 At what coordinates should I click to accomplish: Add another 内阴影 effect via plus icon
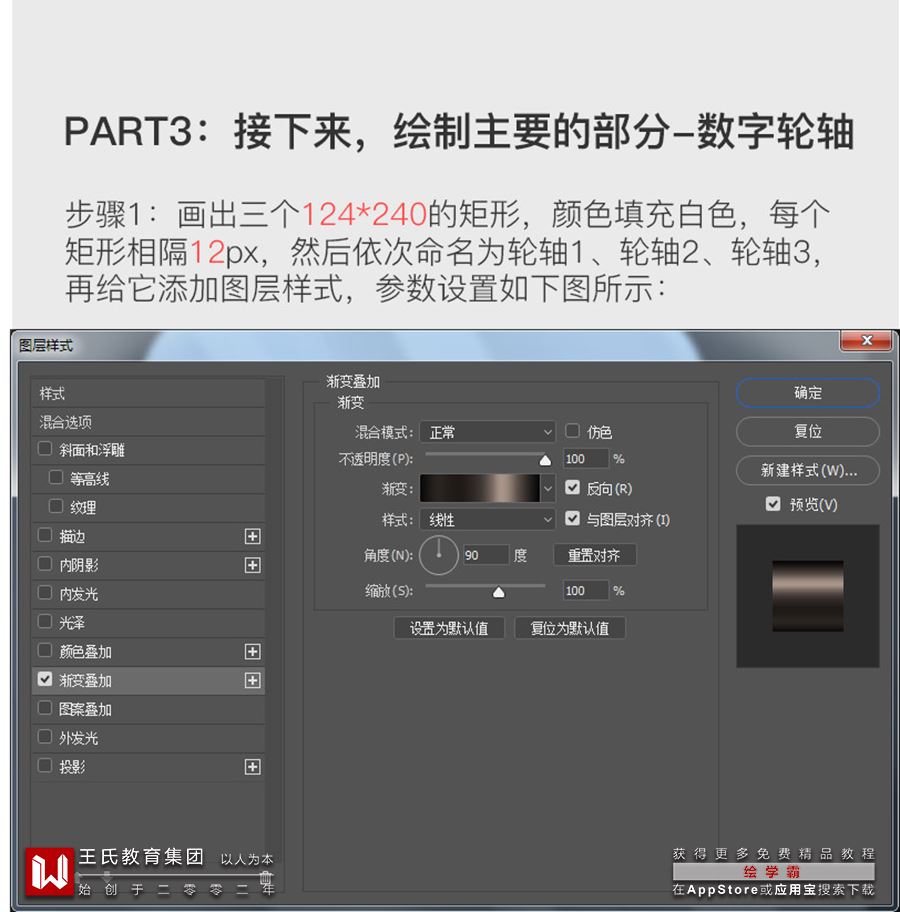coord(252,565)
